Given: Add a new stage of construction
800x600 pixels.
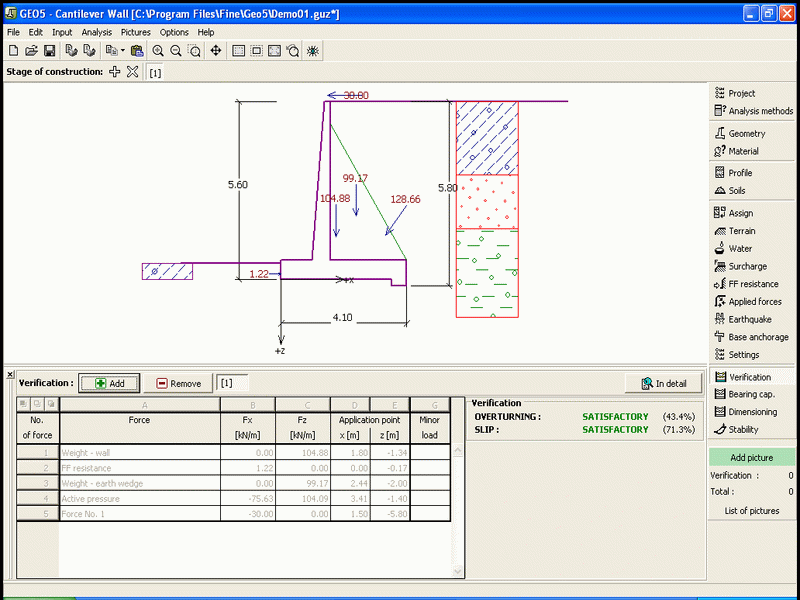Looking at the screenshot, I should pos(115,72).
